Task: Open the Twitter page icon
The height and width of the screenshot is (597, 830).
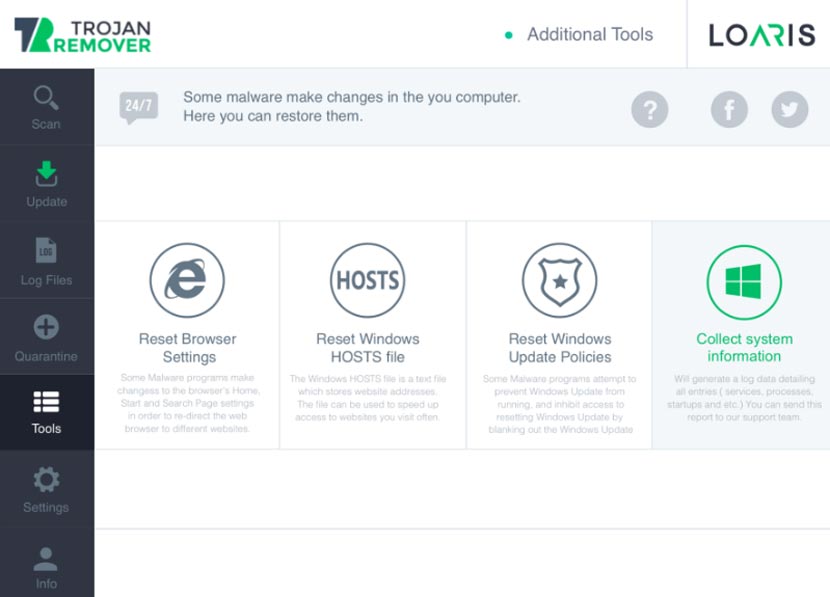Action: click(x=789, y=110)
